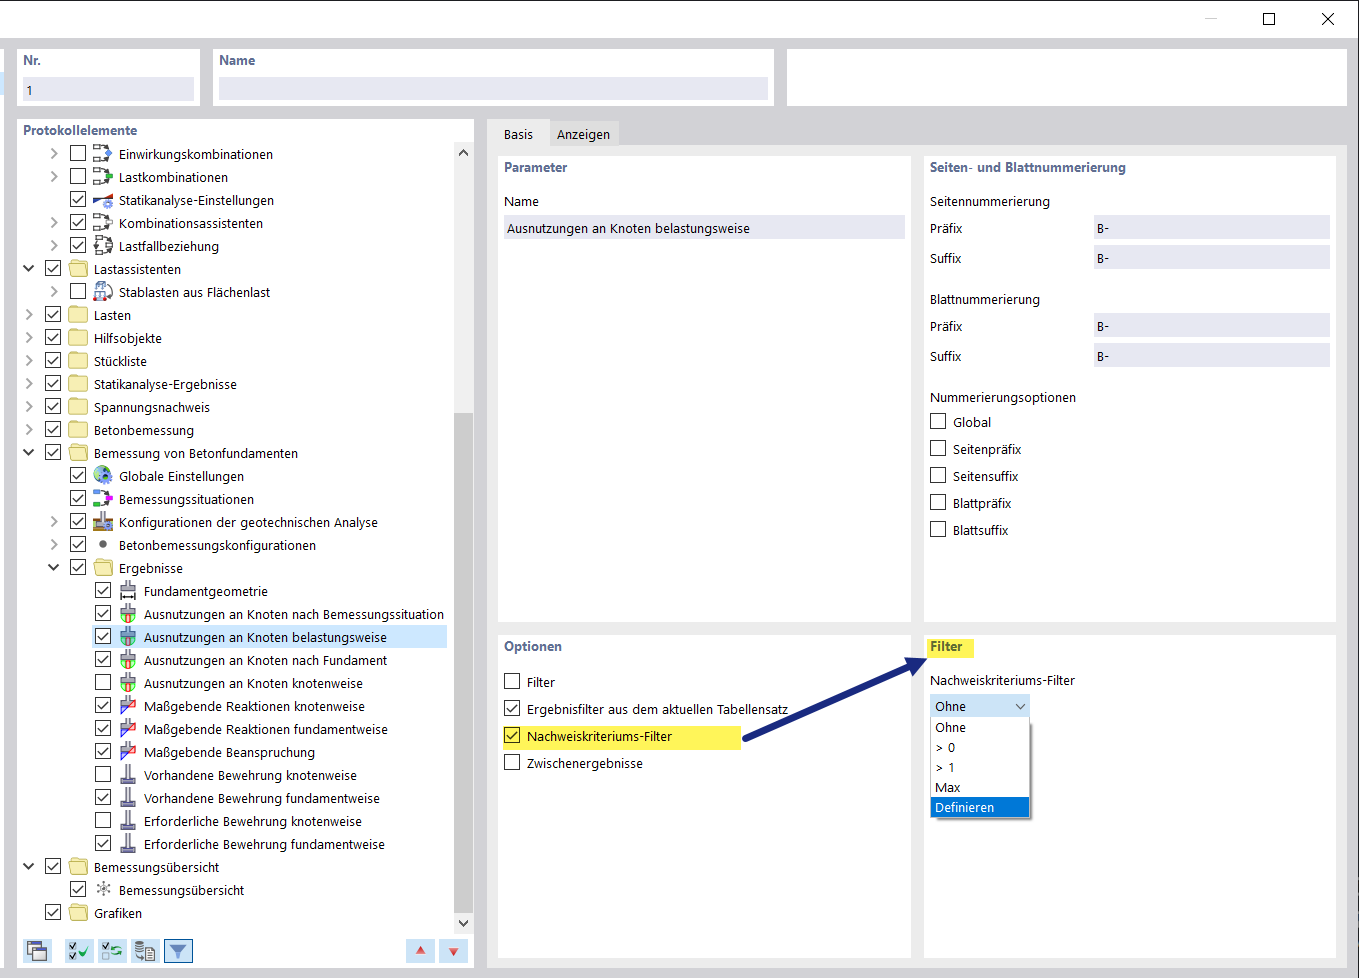The image size is (1359, 978).
Task: Click the Maßgebende Beanspruchung icon
Action: (x=128, y=752)
